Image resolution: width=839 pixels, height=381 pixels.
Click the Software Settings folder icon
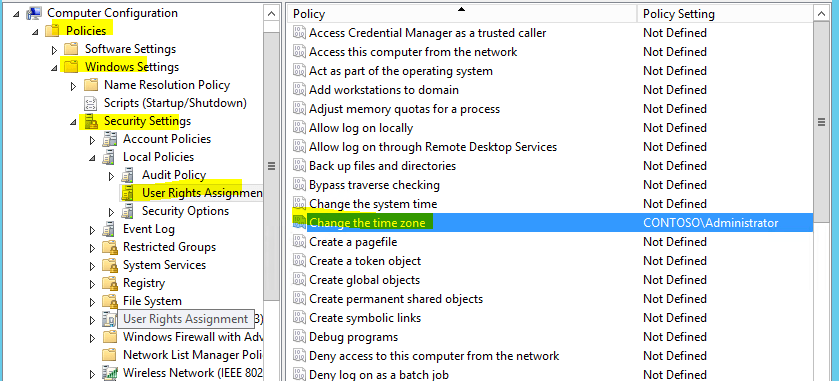tap(71, 49)
